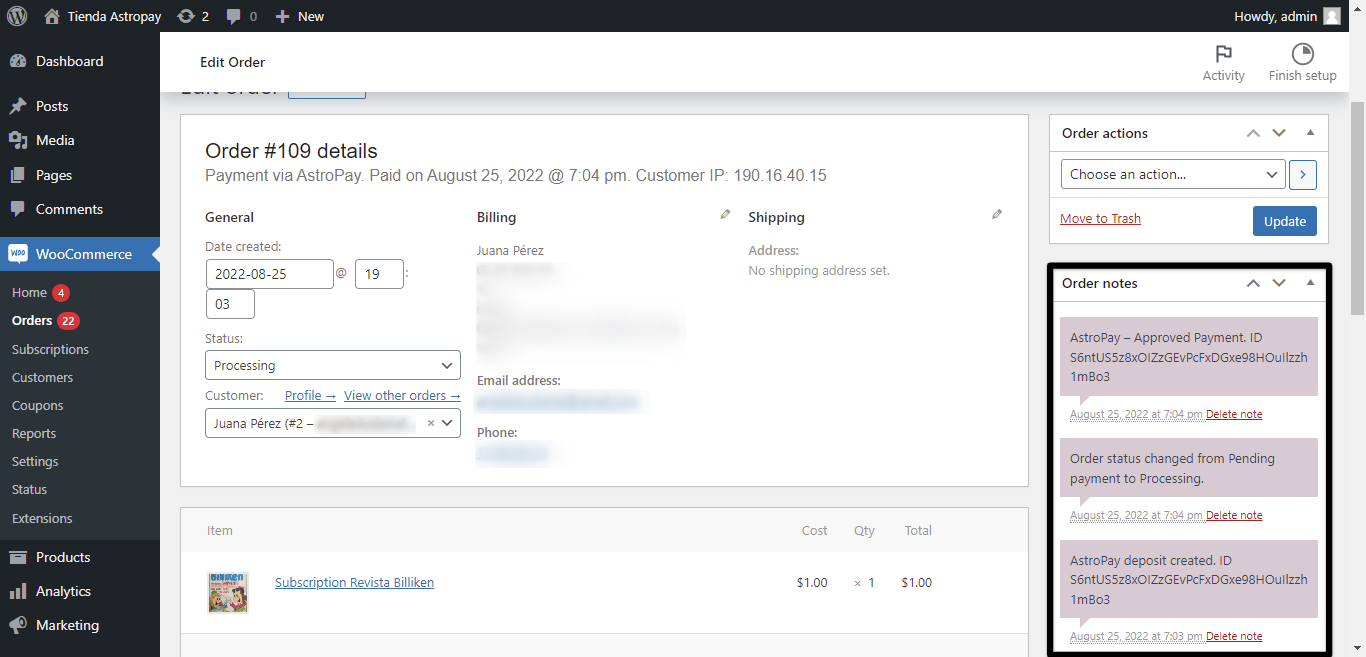1366x657 pixels.
Task: Open the Activity panel
Action: pos(1223,62)
